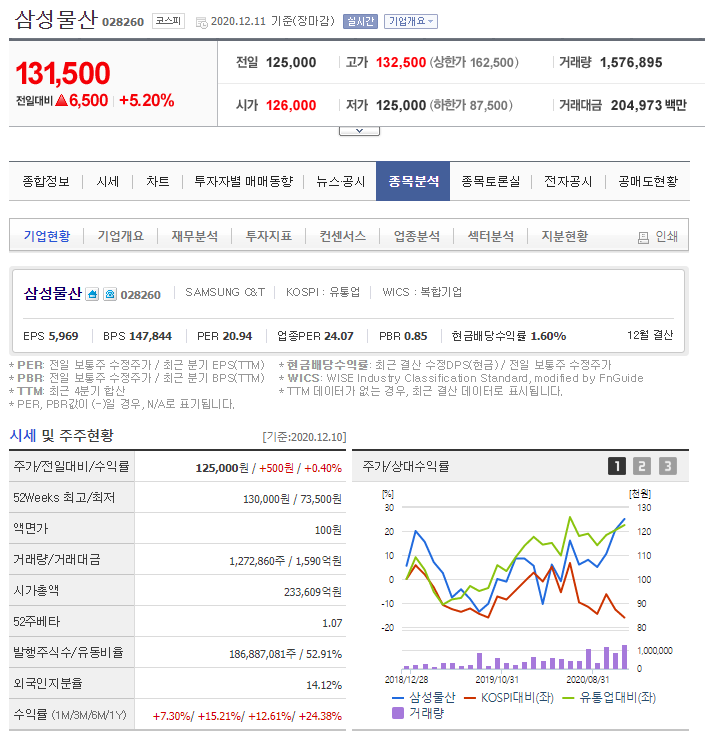This screenshot has height=734, width=705.
Task: Click the 삼성물산 company name link
Action: [52, 294]
